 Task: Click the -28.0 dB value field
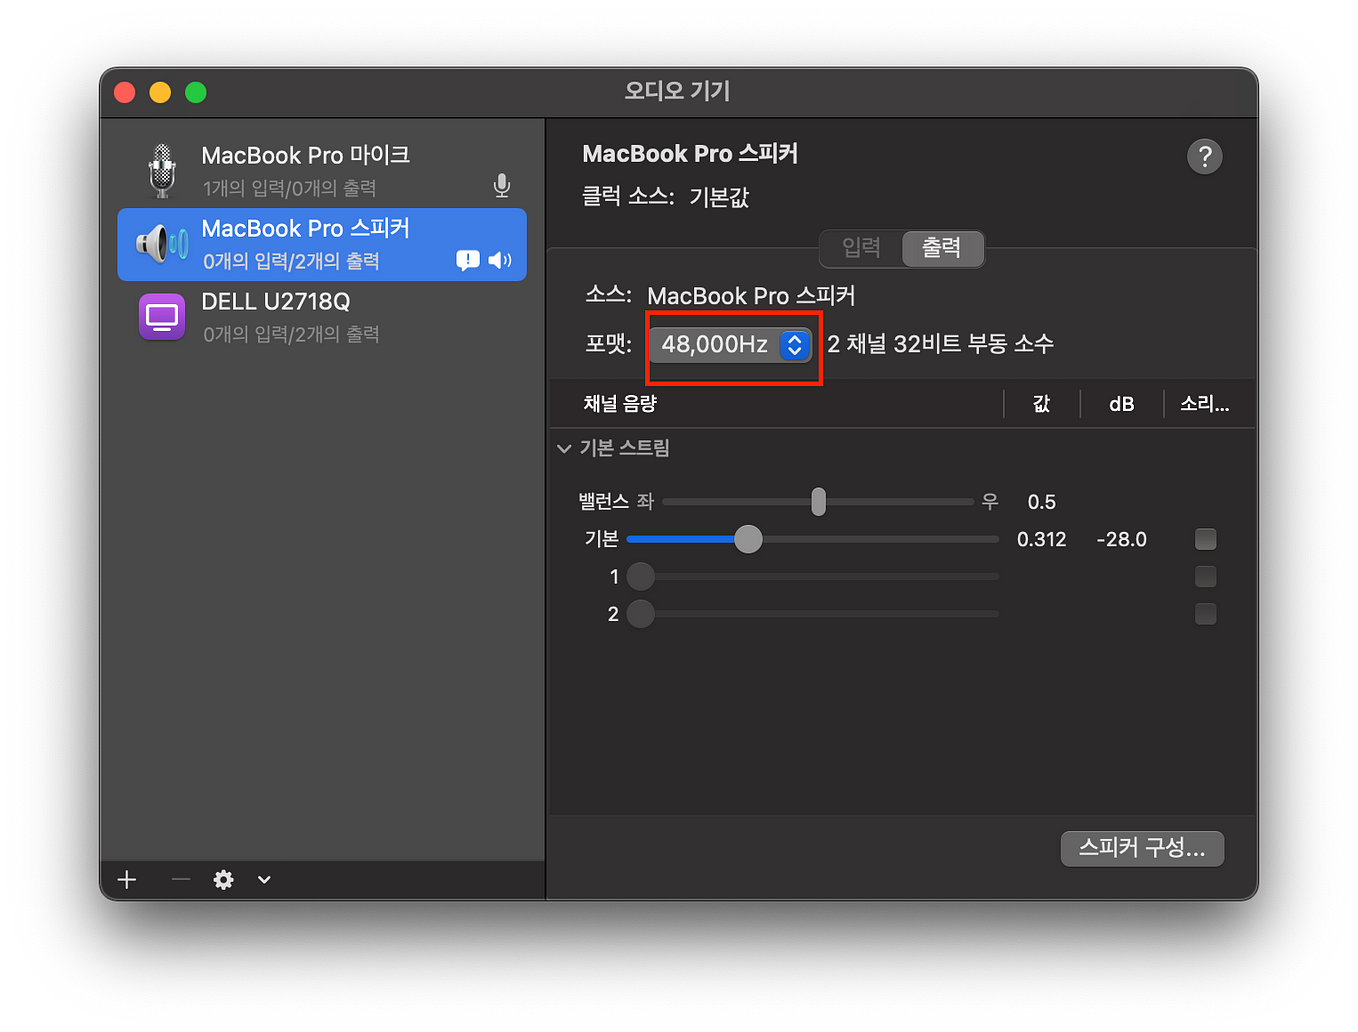pyautogui.click(x=1122, y=539)
